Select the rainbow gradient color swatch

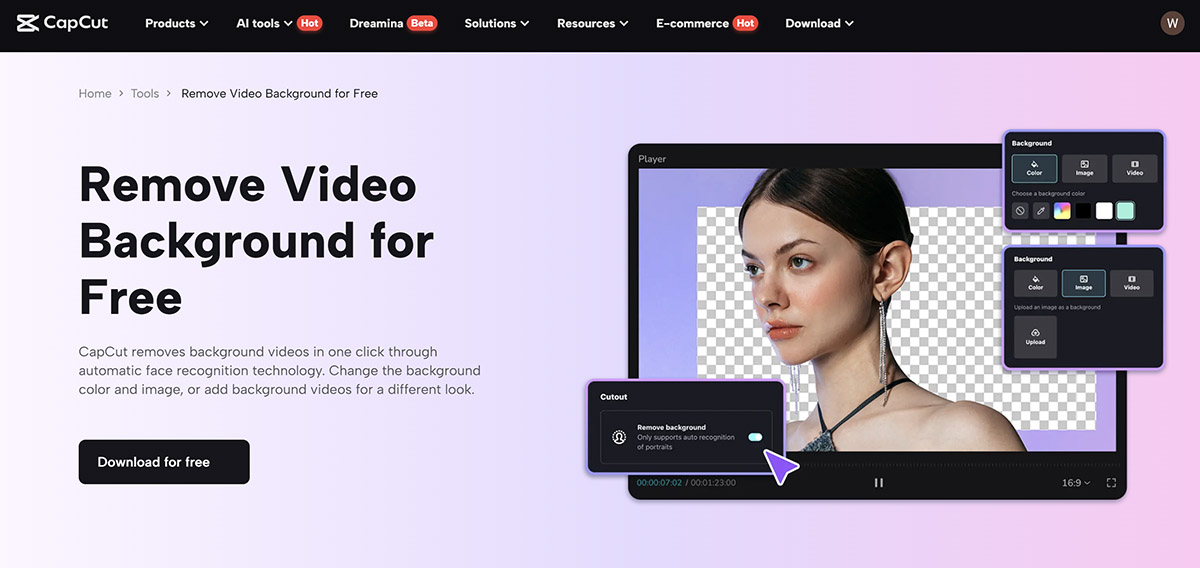pyautogui.click(x=1062, y=211)
